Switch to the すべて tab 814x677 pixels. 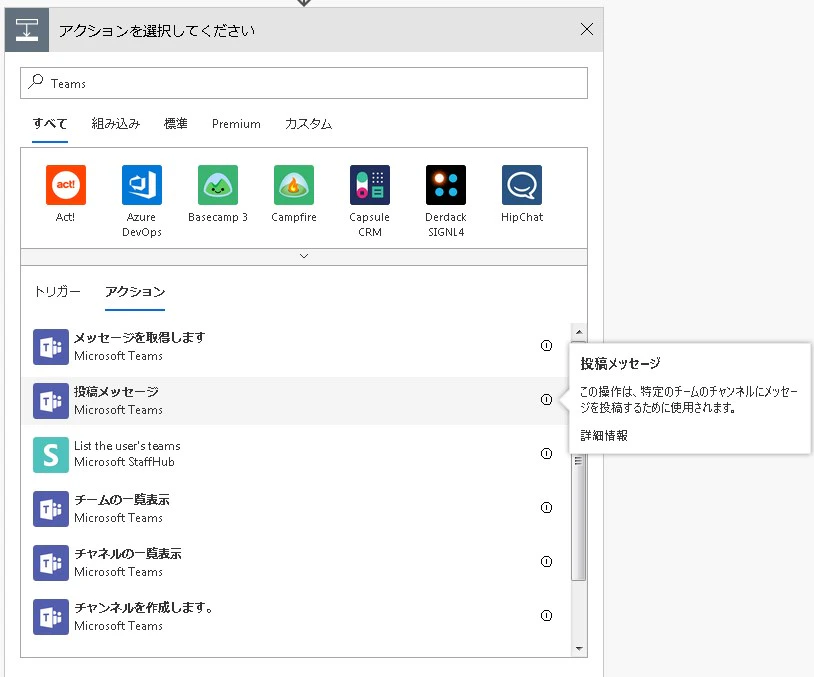(x=50, y=124)
